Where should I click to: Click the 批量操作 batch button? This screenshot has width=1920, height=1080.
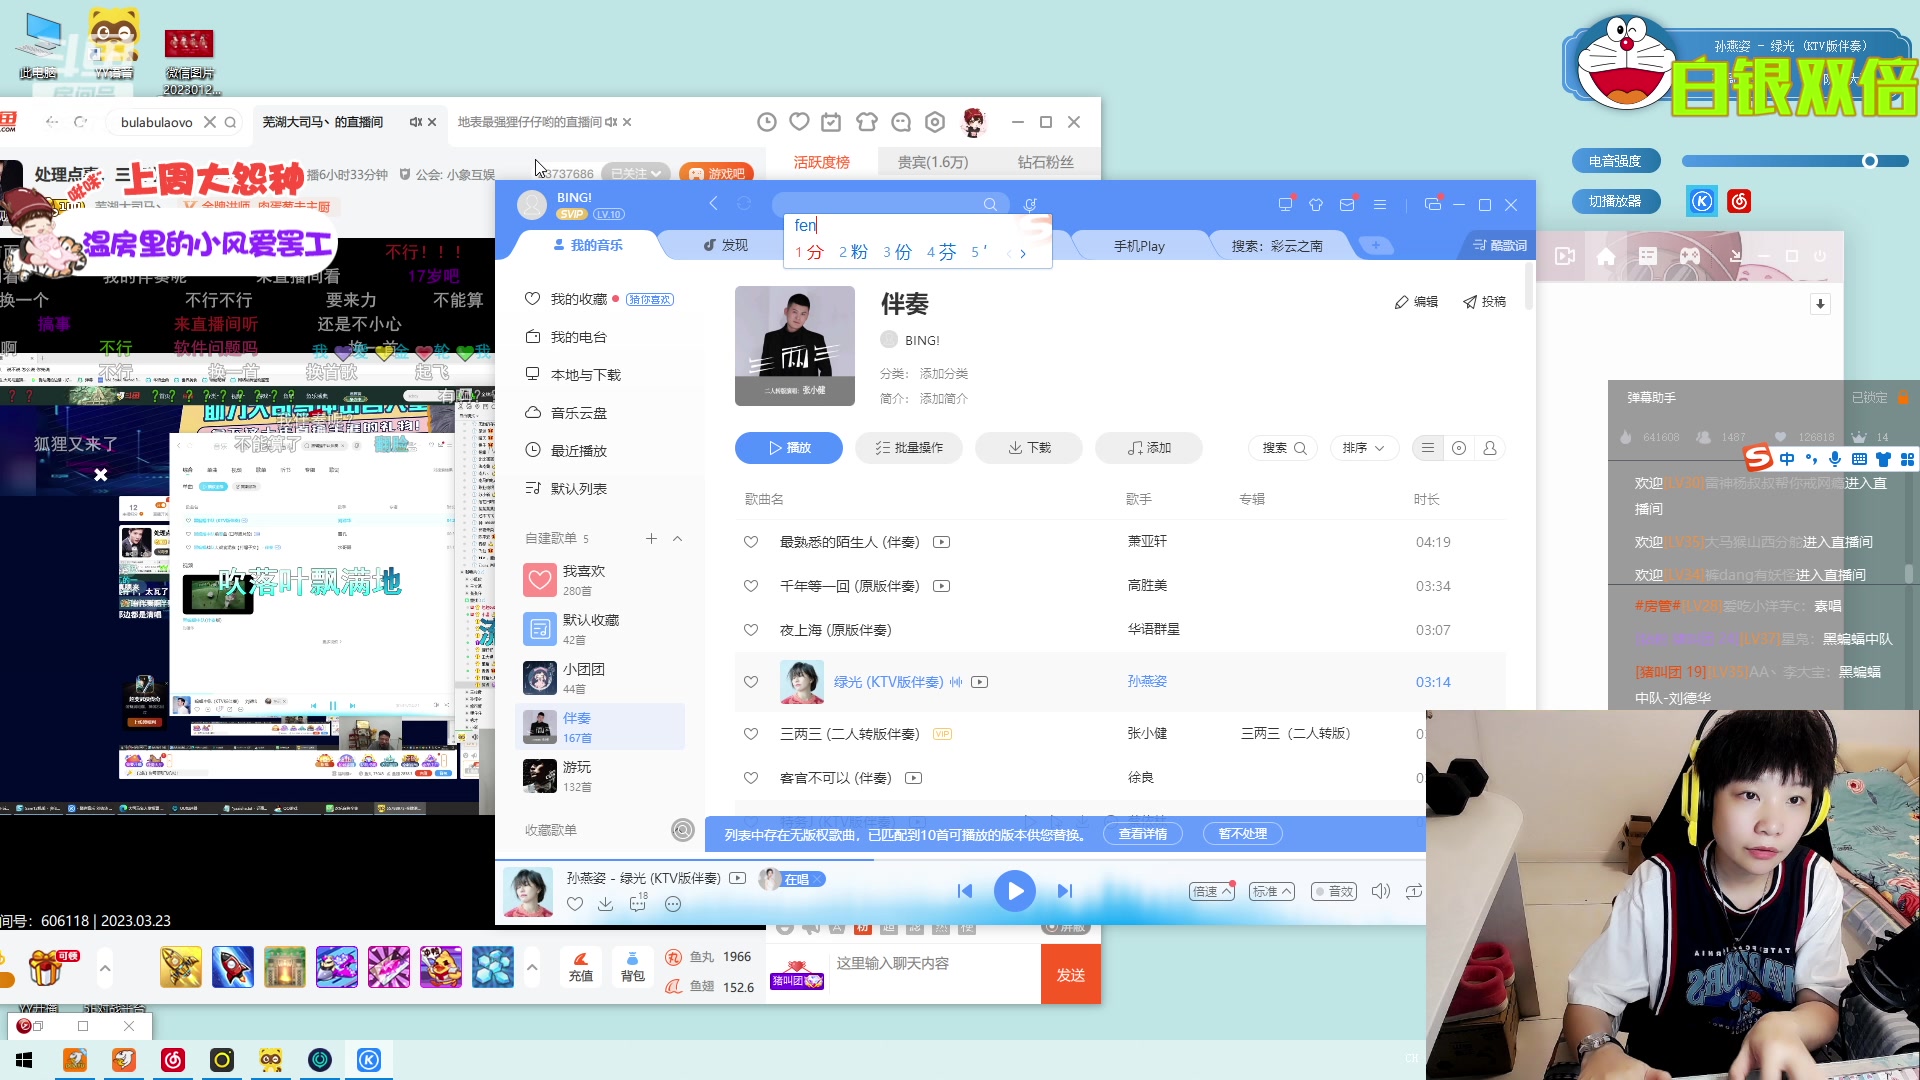point(908,448)
